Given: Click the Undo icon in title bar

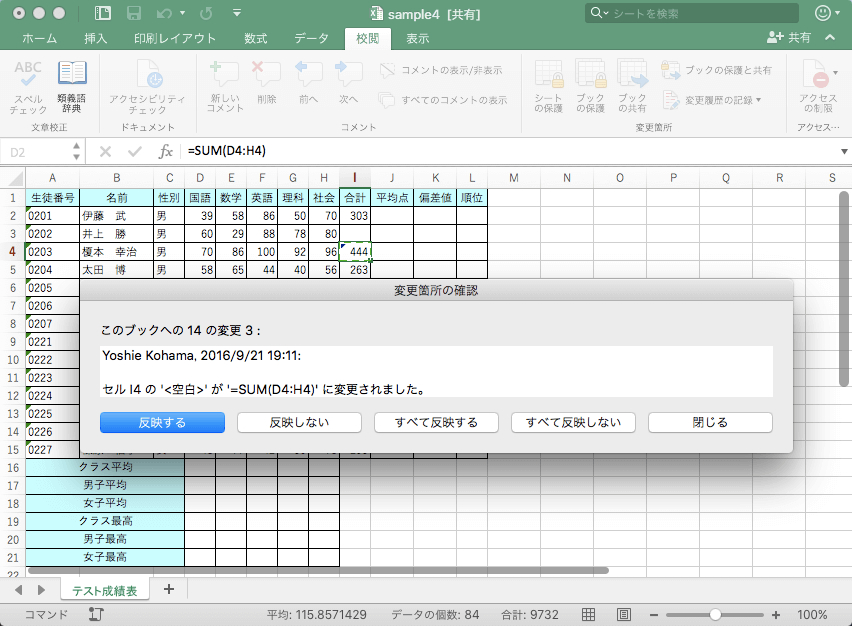Looking at the screenshot, I should [165, 13].
